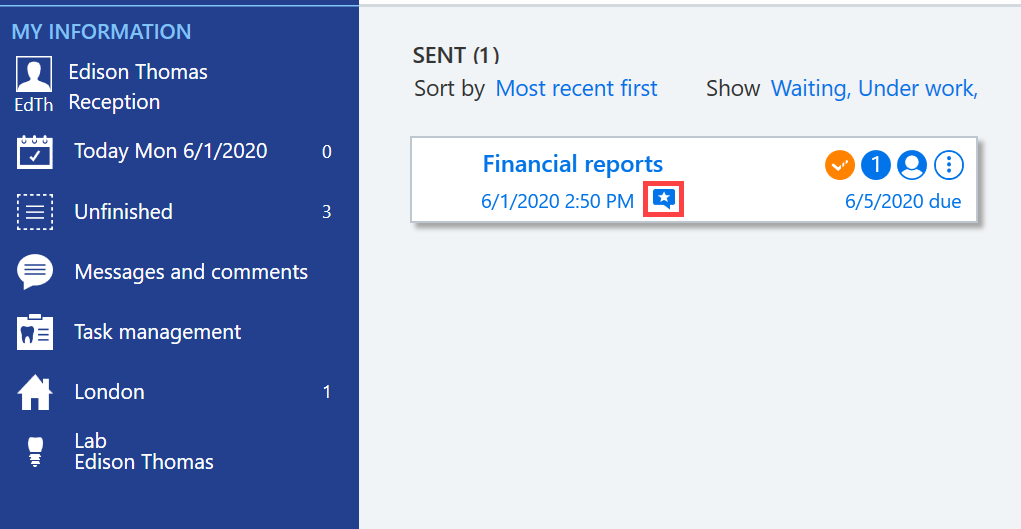Screen dimensions: 1021x529
Task: Click the blue number 1 badge
Action: [x=876, y=165]
